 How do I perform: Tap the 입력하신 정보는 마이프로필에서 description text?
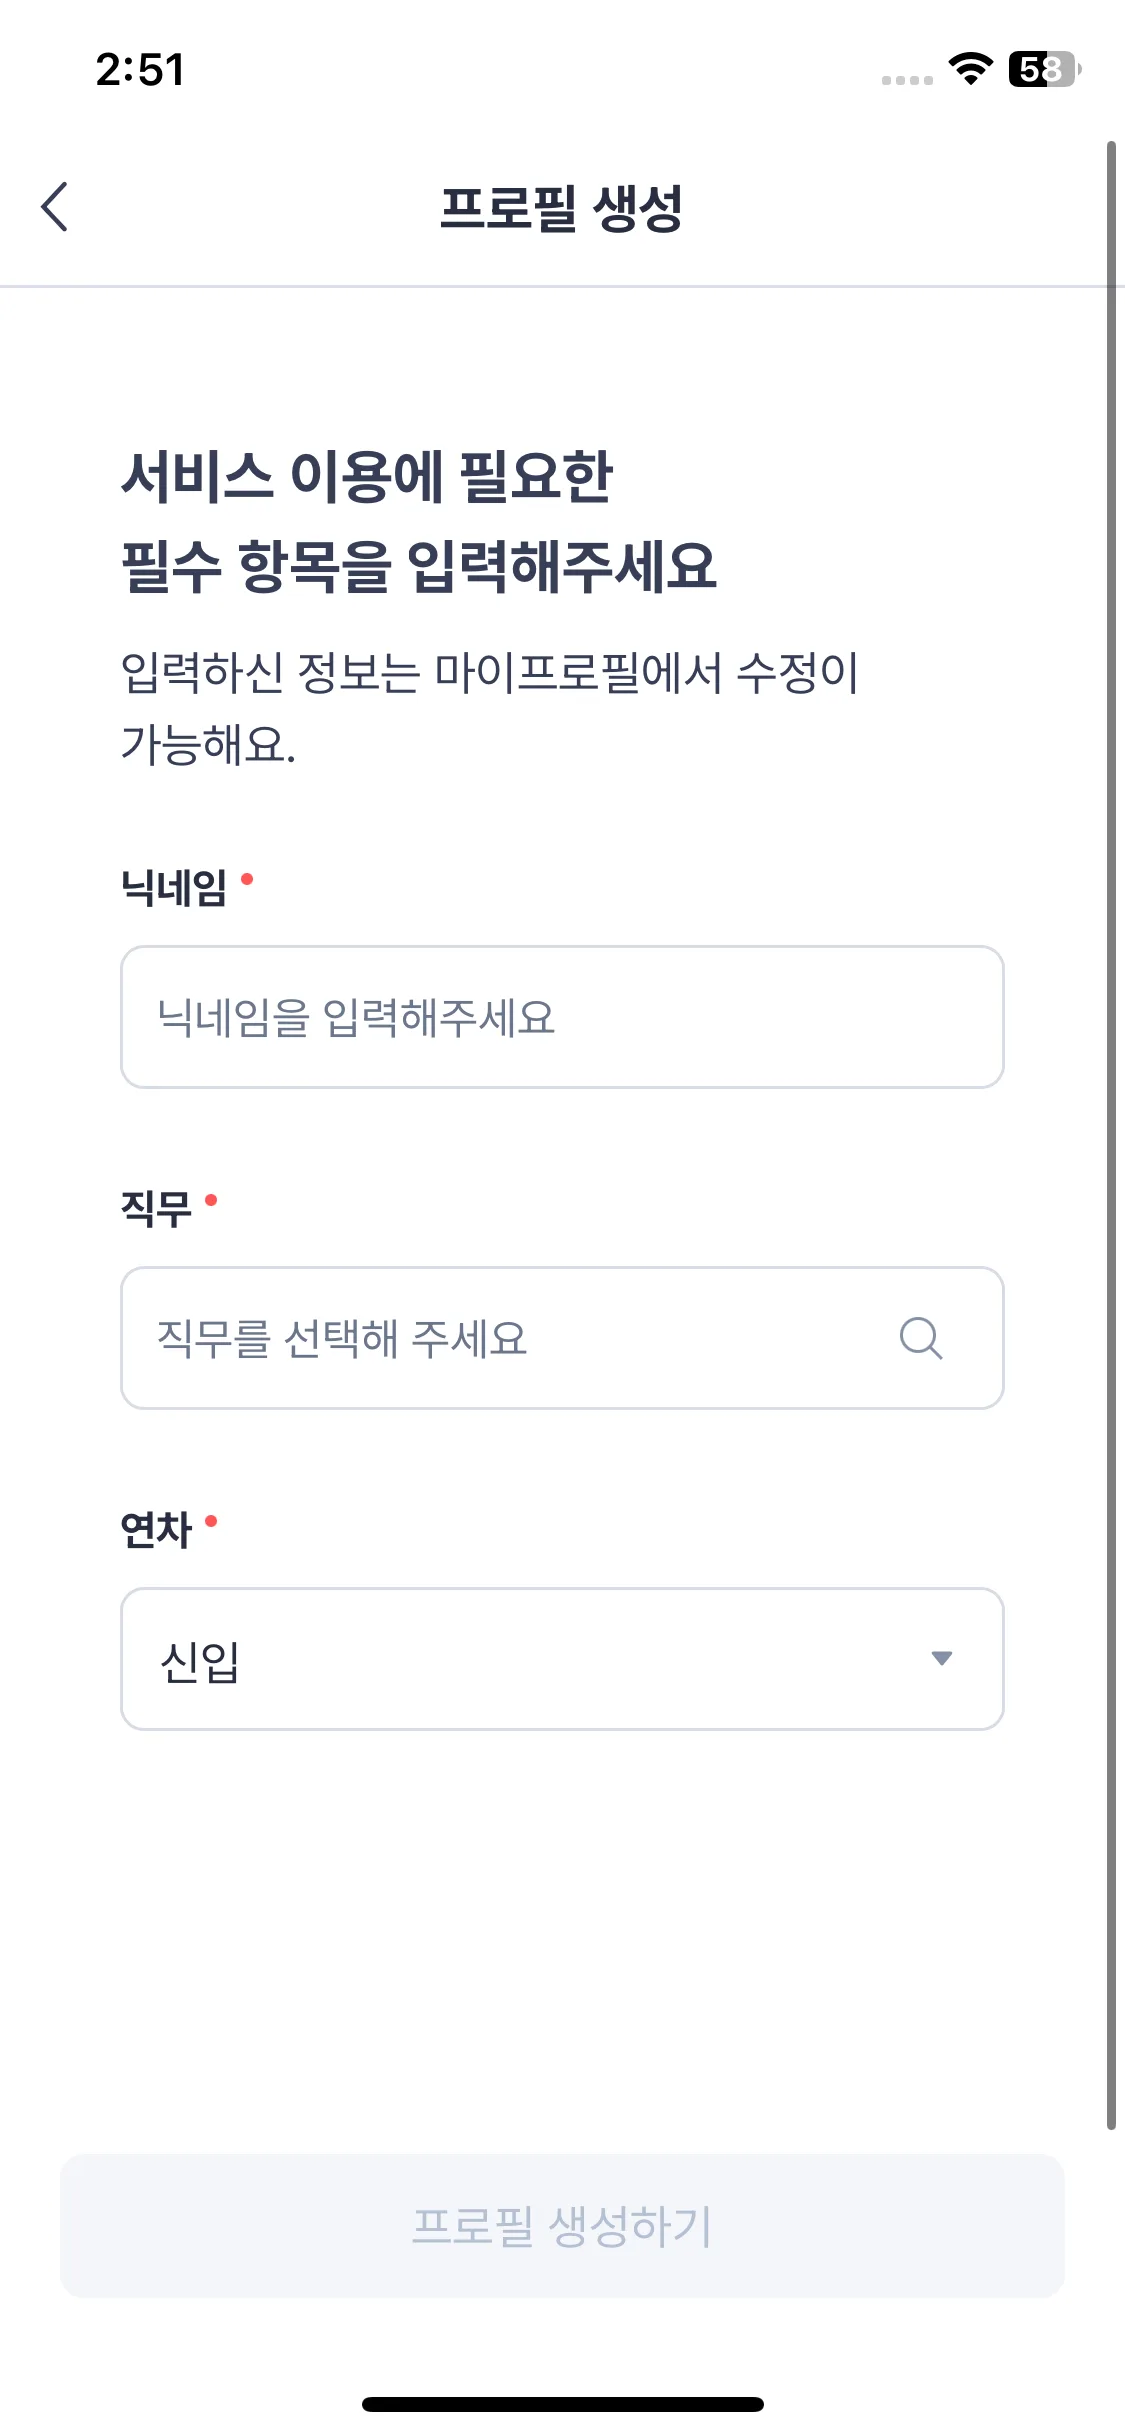[x=489, y=672]
